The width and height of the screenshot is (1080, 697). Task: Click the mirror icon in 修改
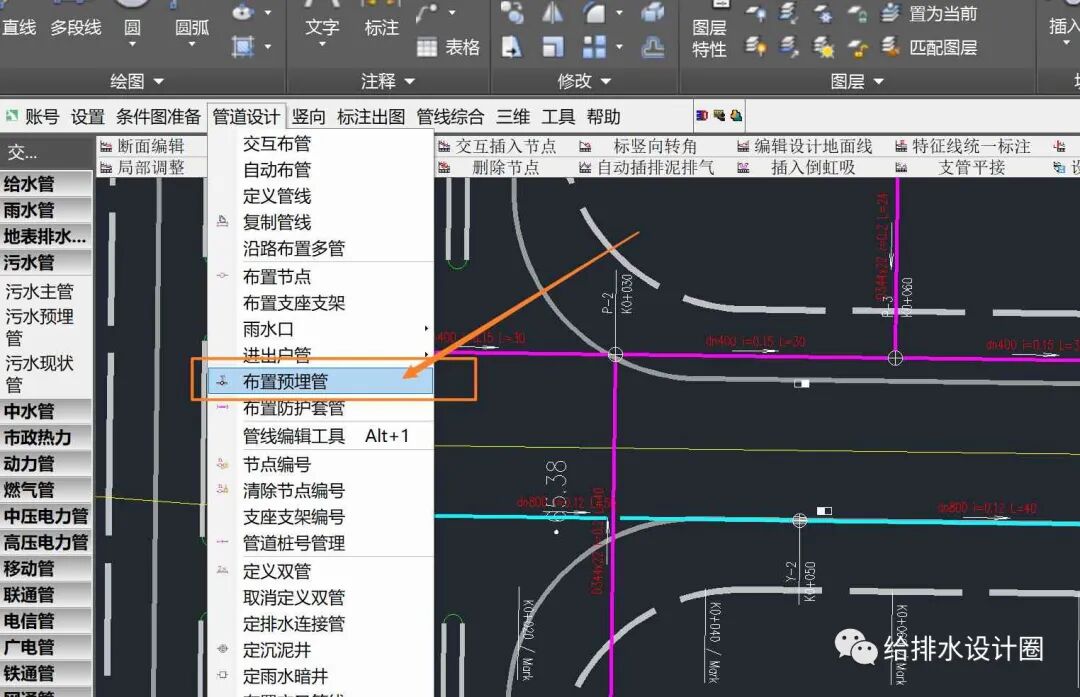point(552,12)
